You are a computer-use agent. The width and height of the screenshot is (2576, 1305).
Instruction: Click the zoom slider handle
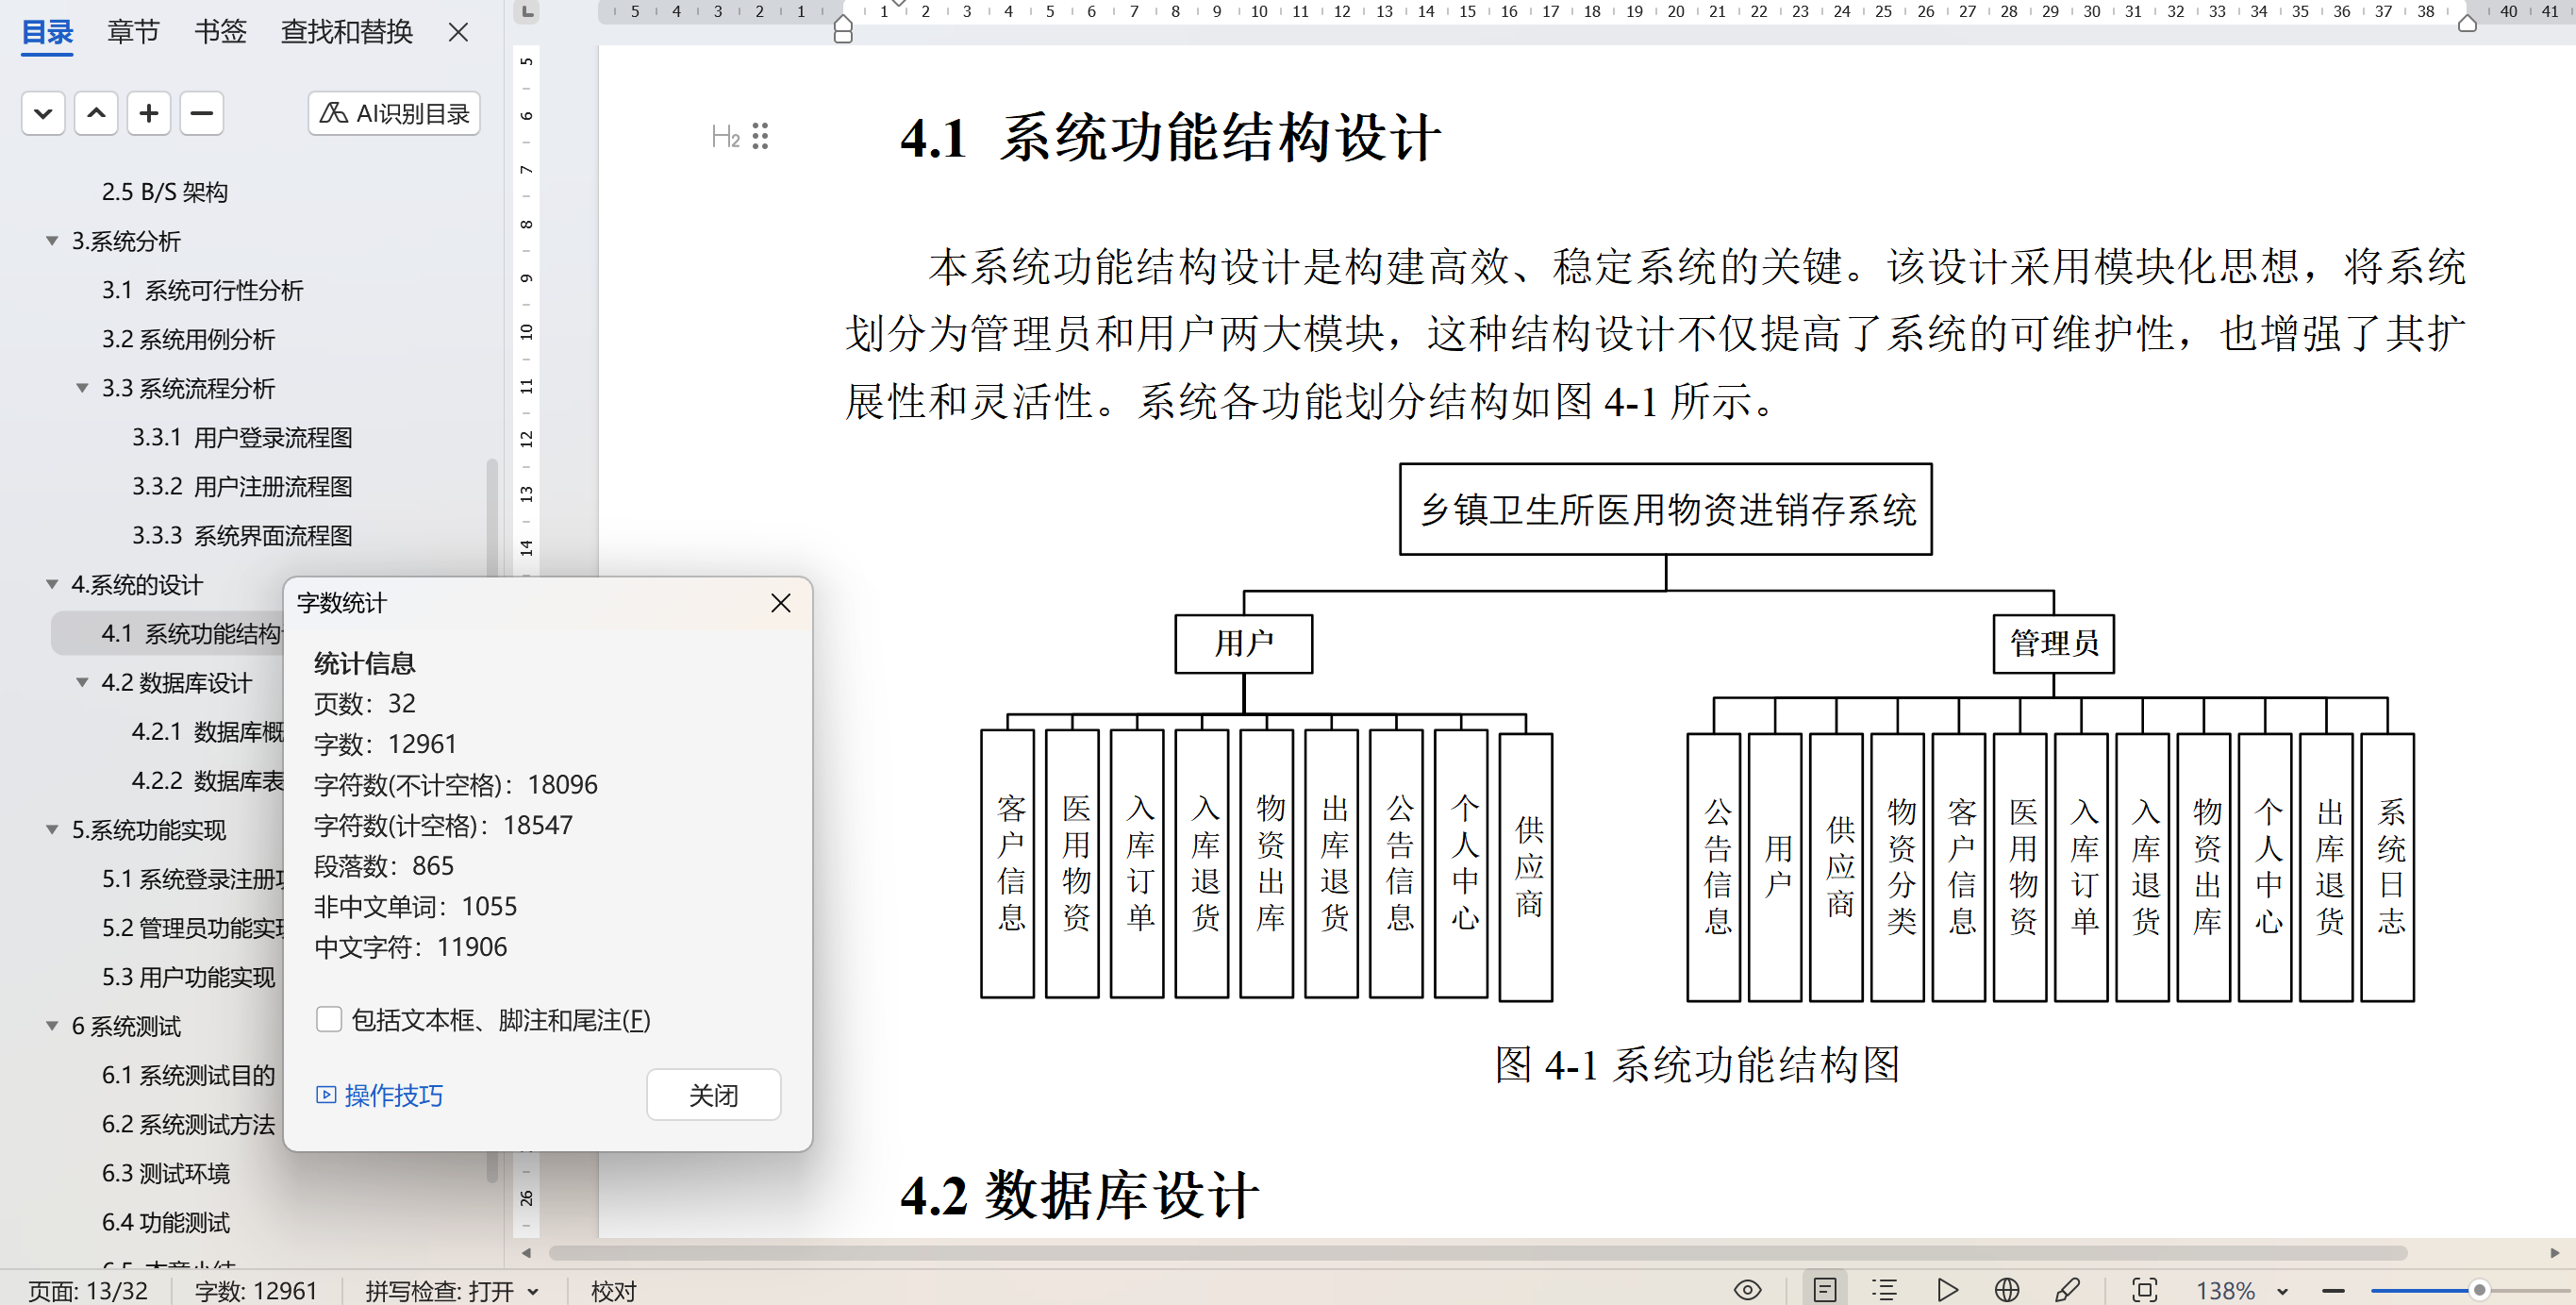[x=2478, y=1290]
